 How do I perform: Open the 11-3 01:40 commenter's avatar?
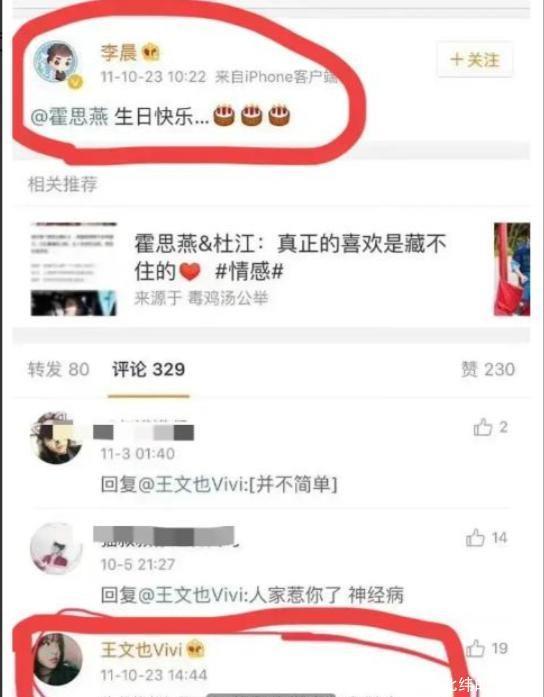(x=56, y=438)
